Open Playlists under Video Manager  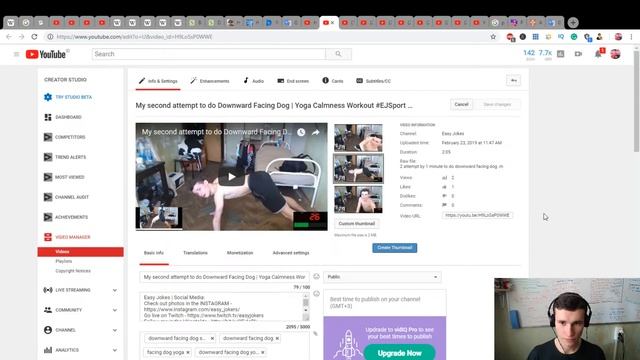[x=64, y=261]
